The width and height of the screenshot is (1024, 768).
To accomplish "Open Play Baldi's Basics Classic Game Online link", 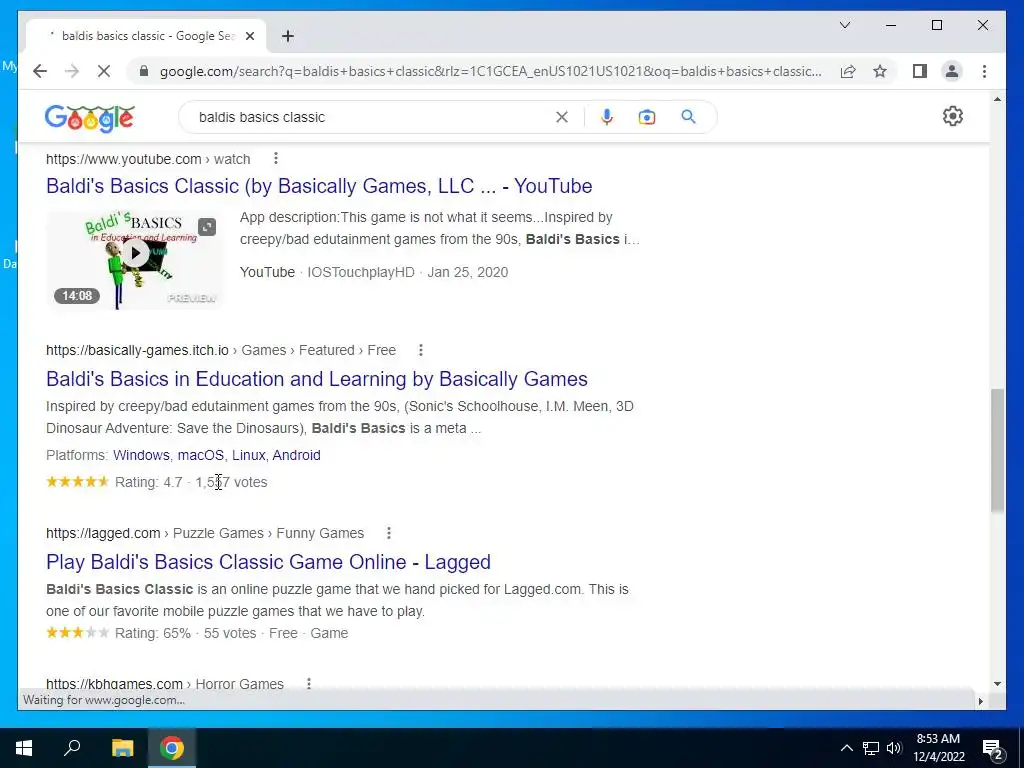I will [x=268, y=562].
